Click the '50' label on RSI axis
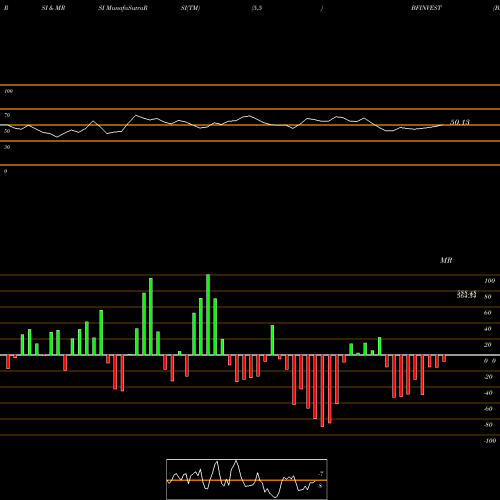This screenshot has height=500, width=500. [7, 131]
